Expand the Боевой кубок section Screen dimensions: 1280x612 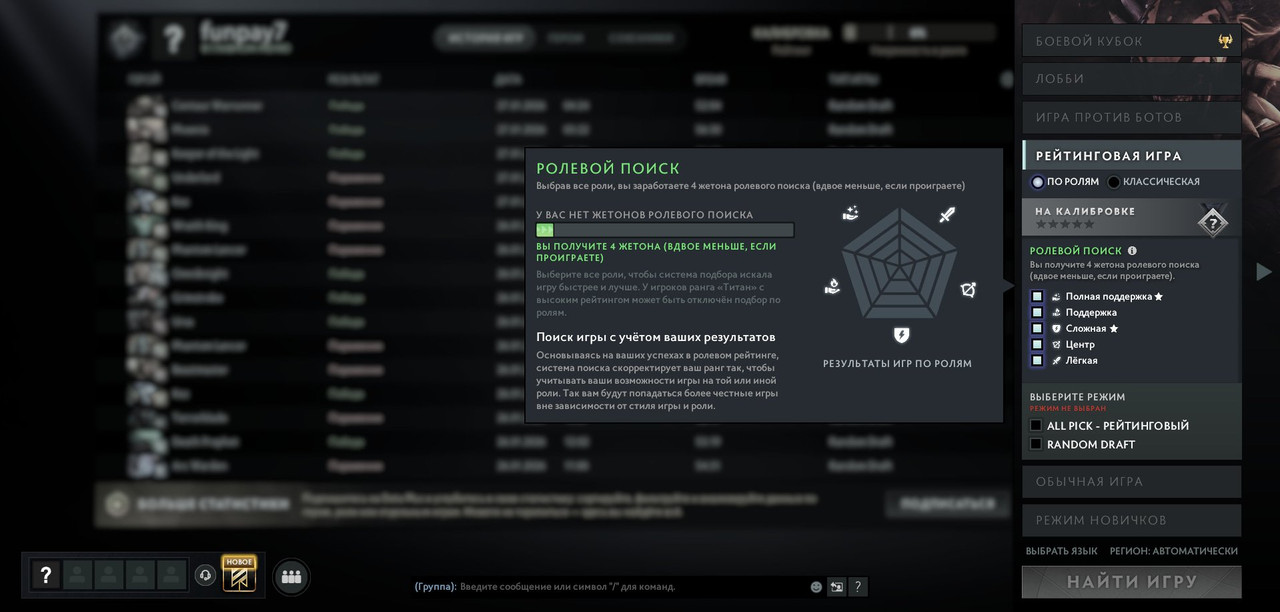coord(1131,41)
